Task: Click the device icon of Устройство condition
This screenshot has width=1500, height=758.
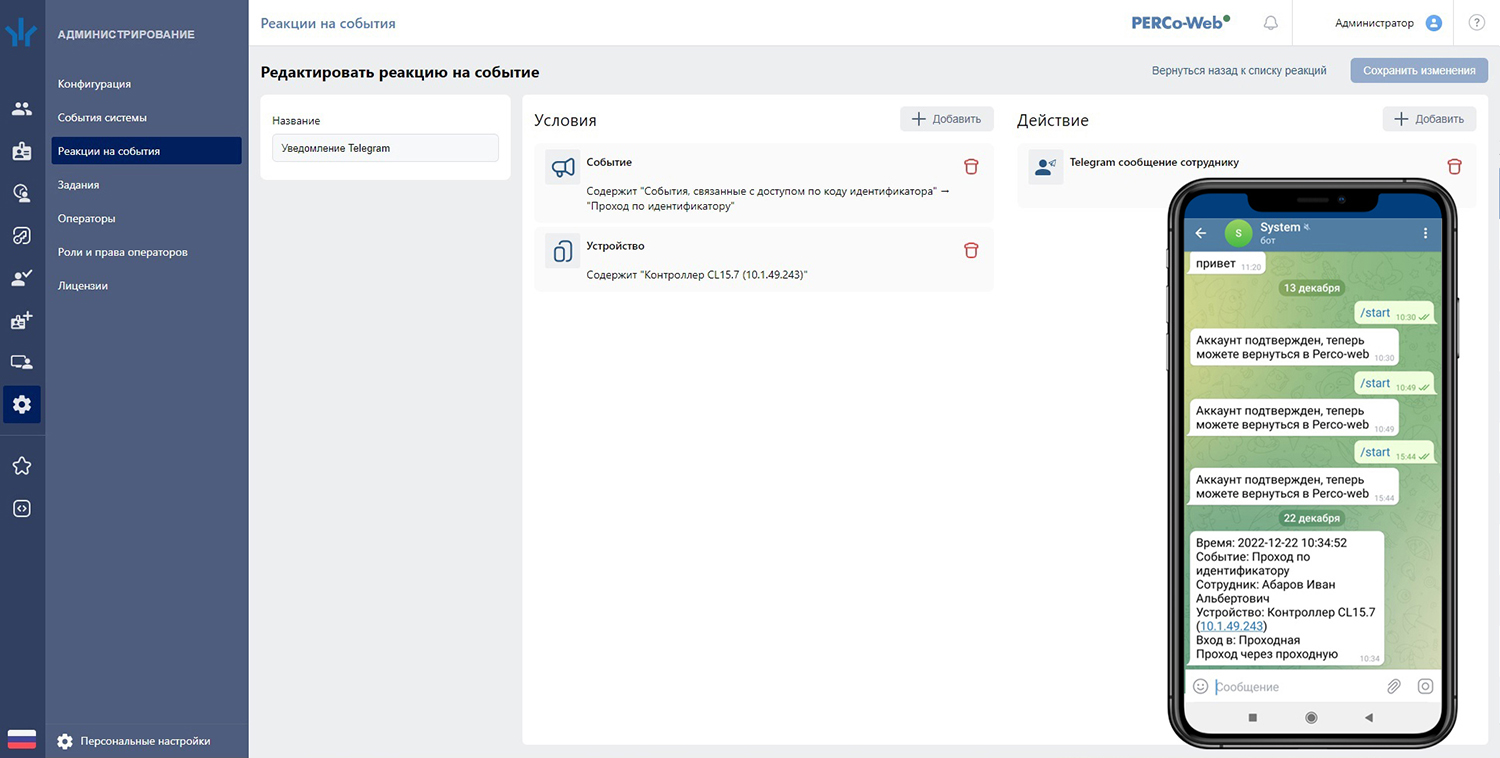Action: (563, 250)
